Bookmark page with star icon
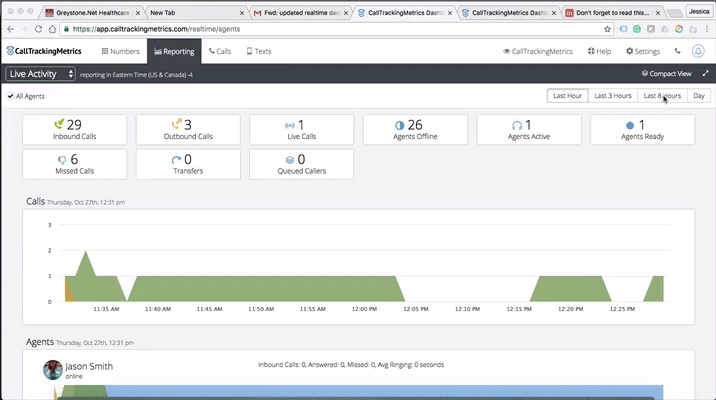716x400 pixels. 607,30
